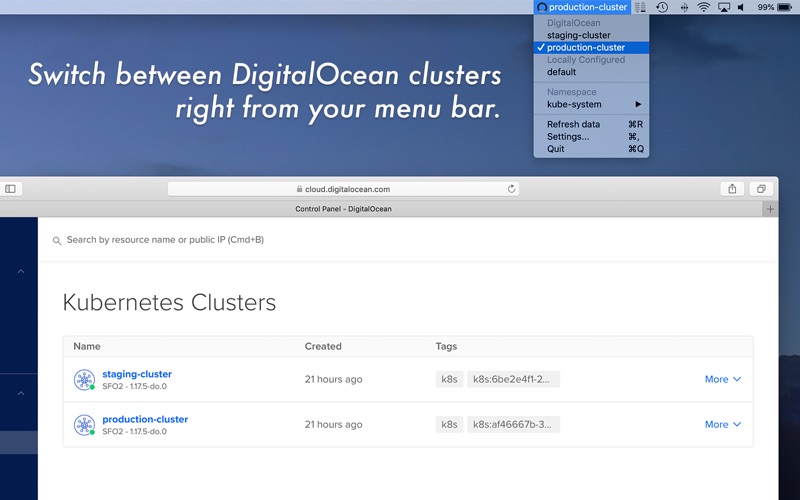
Task: Click the production-cluster Kubernetes icon
Action: coord(84,425)
